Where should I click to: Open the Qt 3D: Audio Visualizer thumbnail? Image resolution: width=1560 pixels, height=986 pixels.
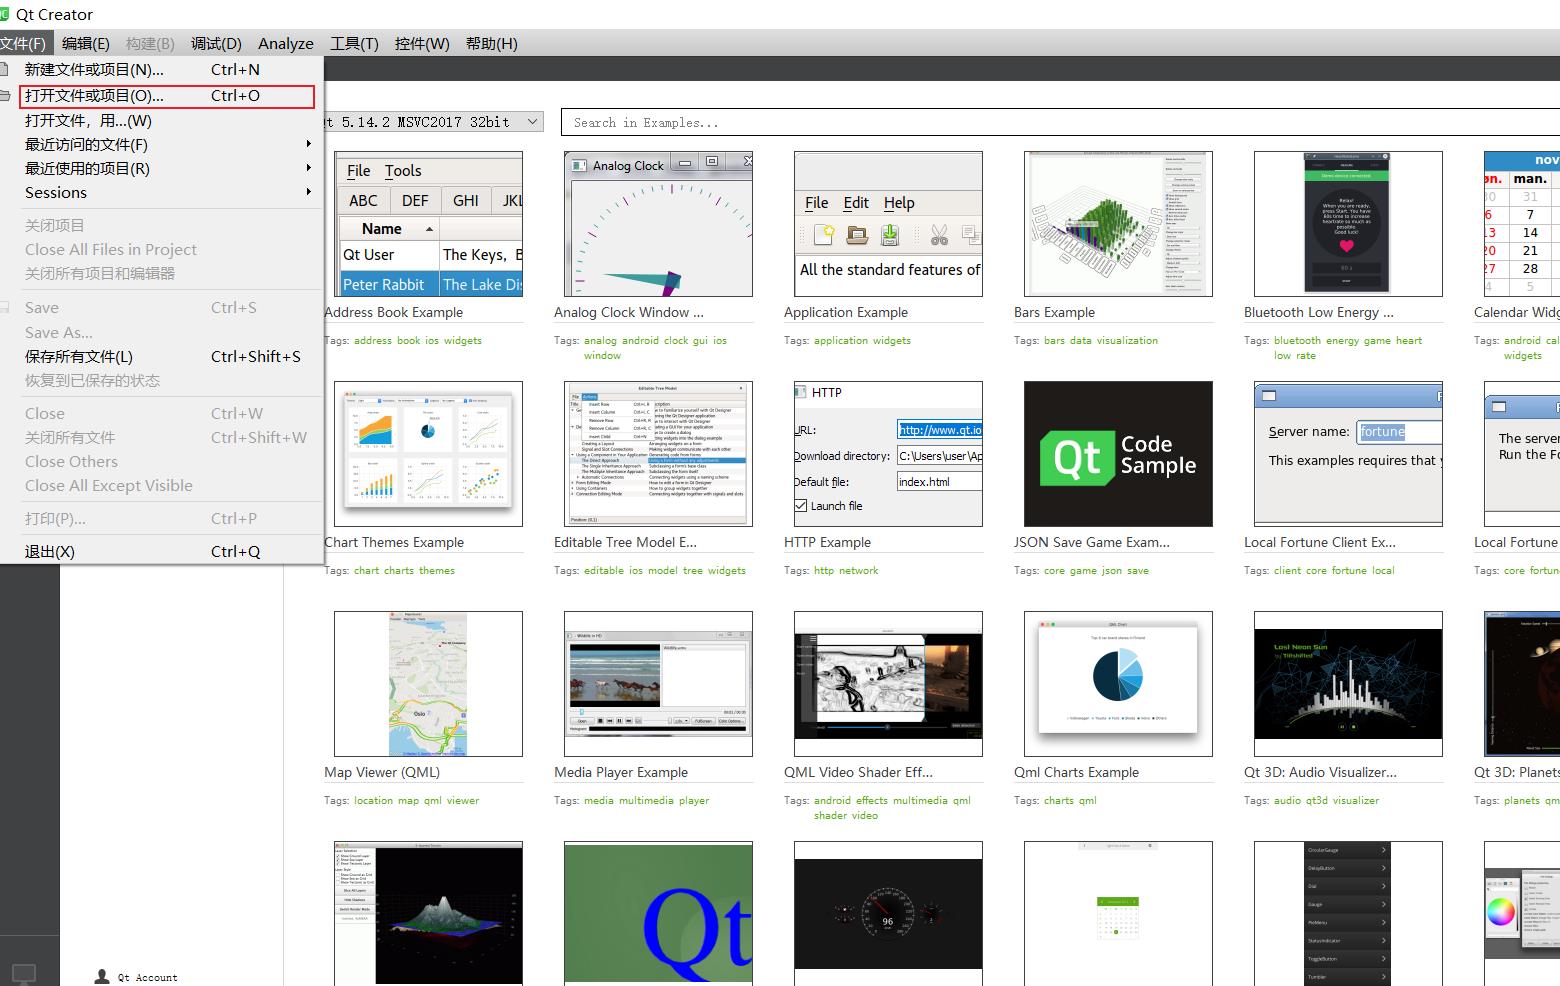coord(1348,684)
